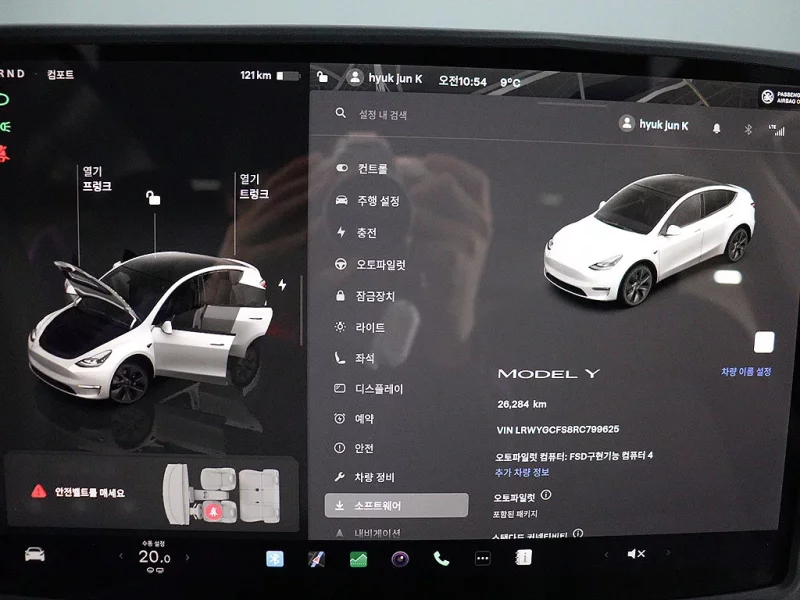Tap the toggle icon beside 컨트롤
This screenshot has height=600, width=800.
(x=340, y=167)
